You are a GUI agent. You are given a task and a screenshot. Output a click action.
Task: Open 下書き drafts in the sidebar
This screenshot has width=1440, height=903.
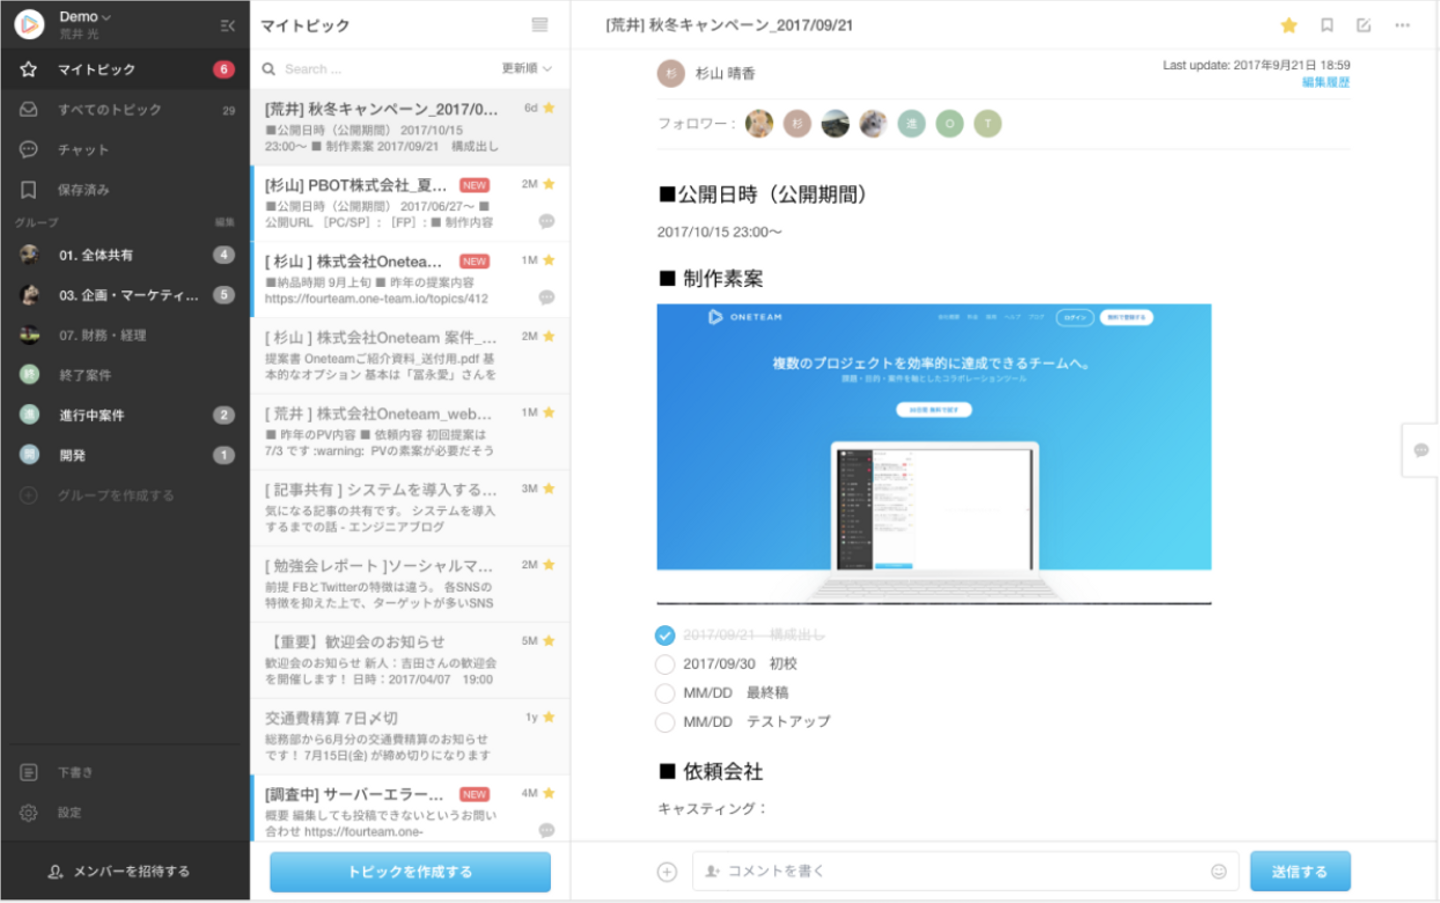125,772
